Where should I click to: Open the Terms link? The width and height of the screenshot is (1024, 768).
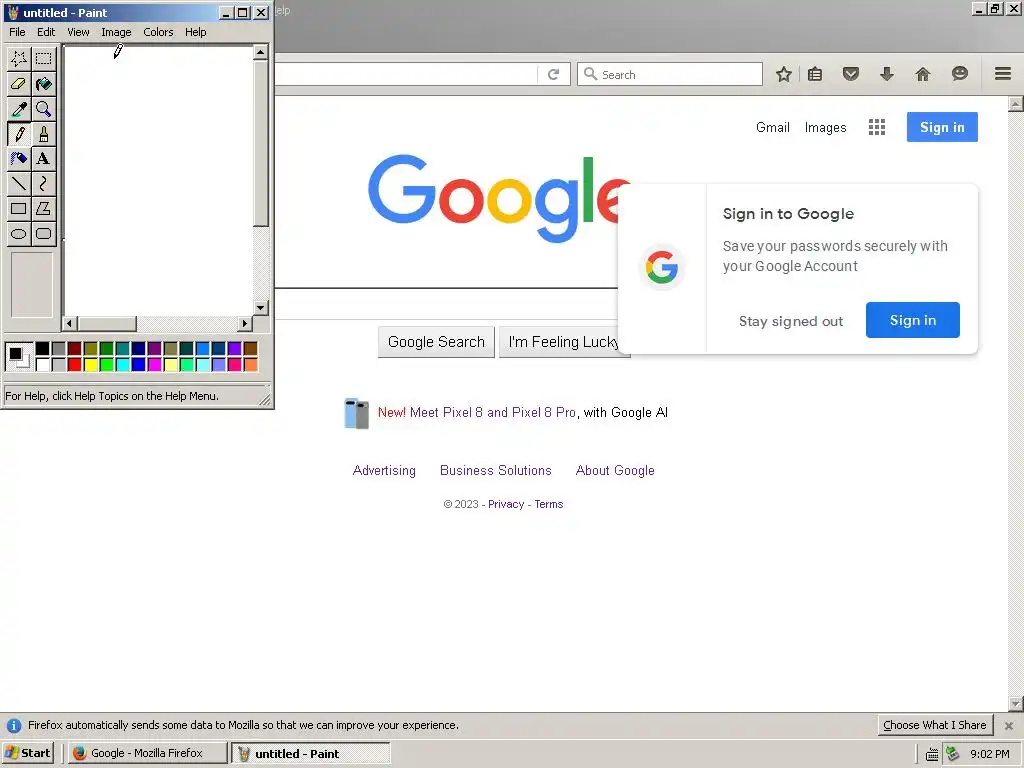coord(549,504)
